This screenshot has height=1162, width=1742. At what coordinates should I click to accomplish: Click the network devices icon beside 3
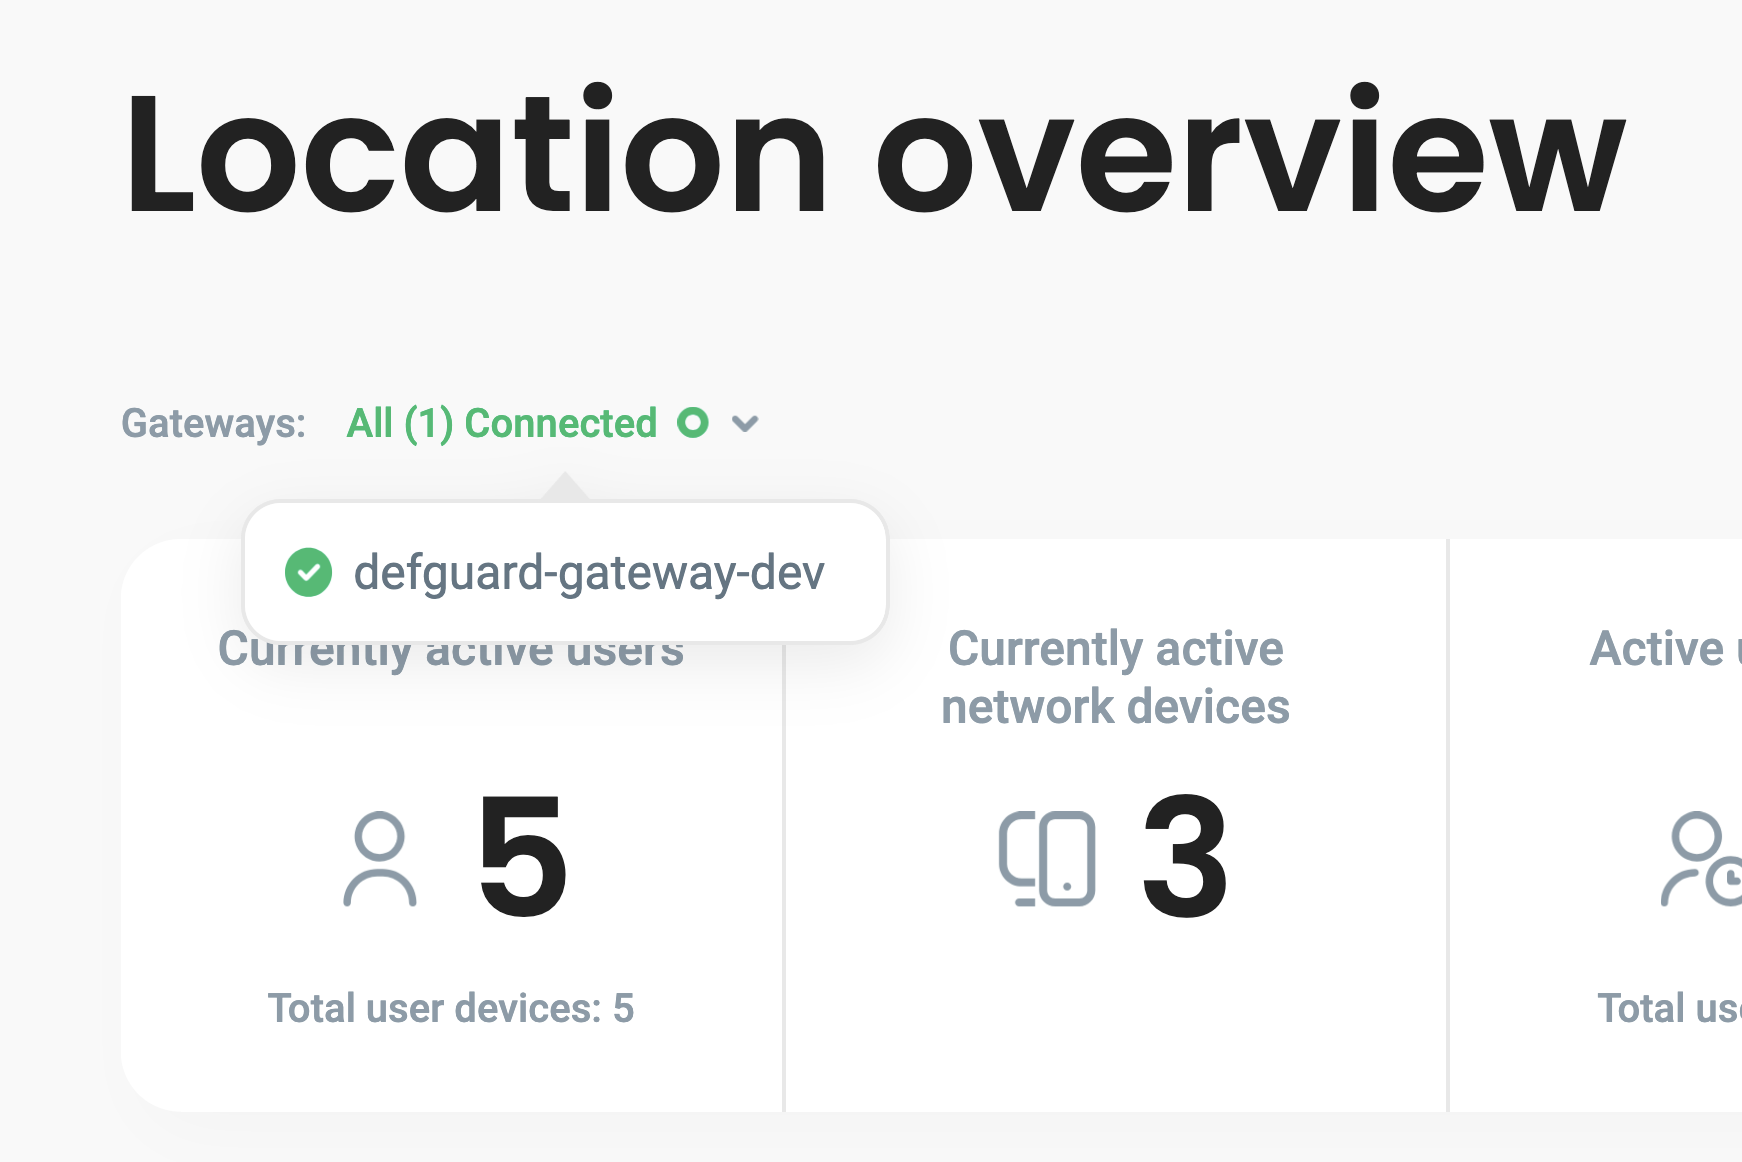(1047, 858)
